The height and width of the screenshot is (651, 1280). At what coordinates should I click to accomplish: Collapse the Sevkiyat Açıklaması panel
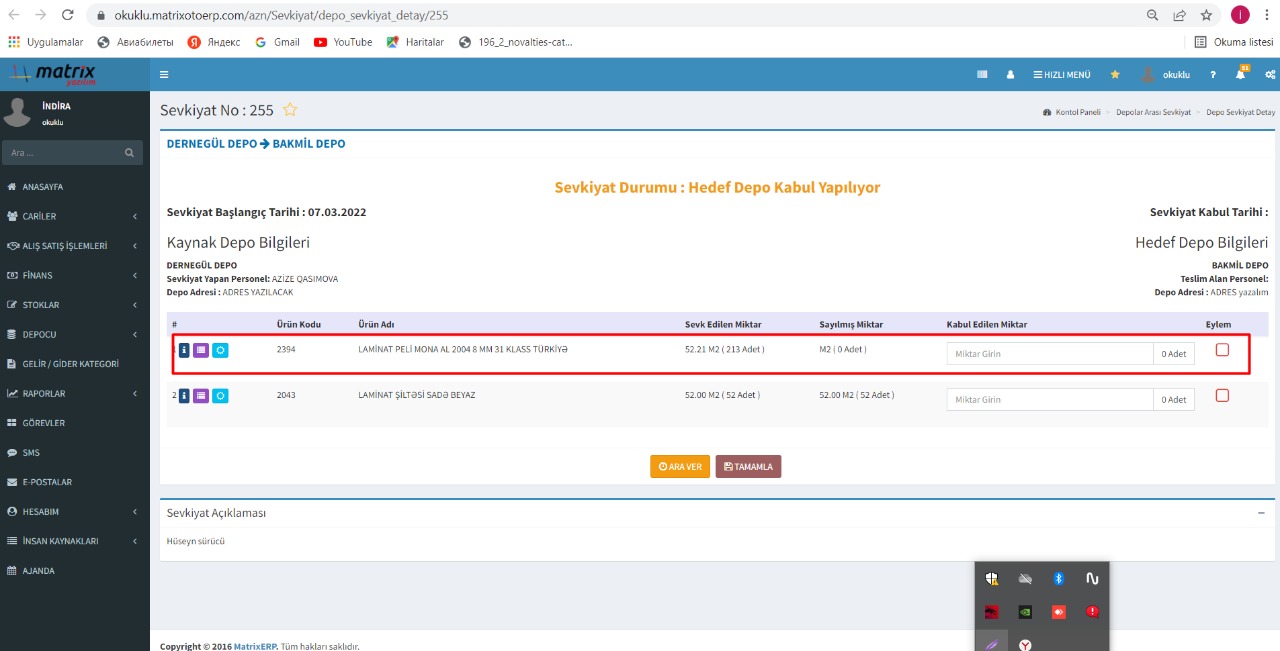(x=1261, y=513)
